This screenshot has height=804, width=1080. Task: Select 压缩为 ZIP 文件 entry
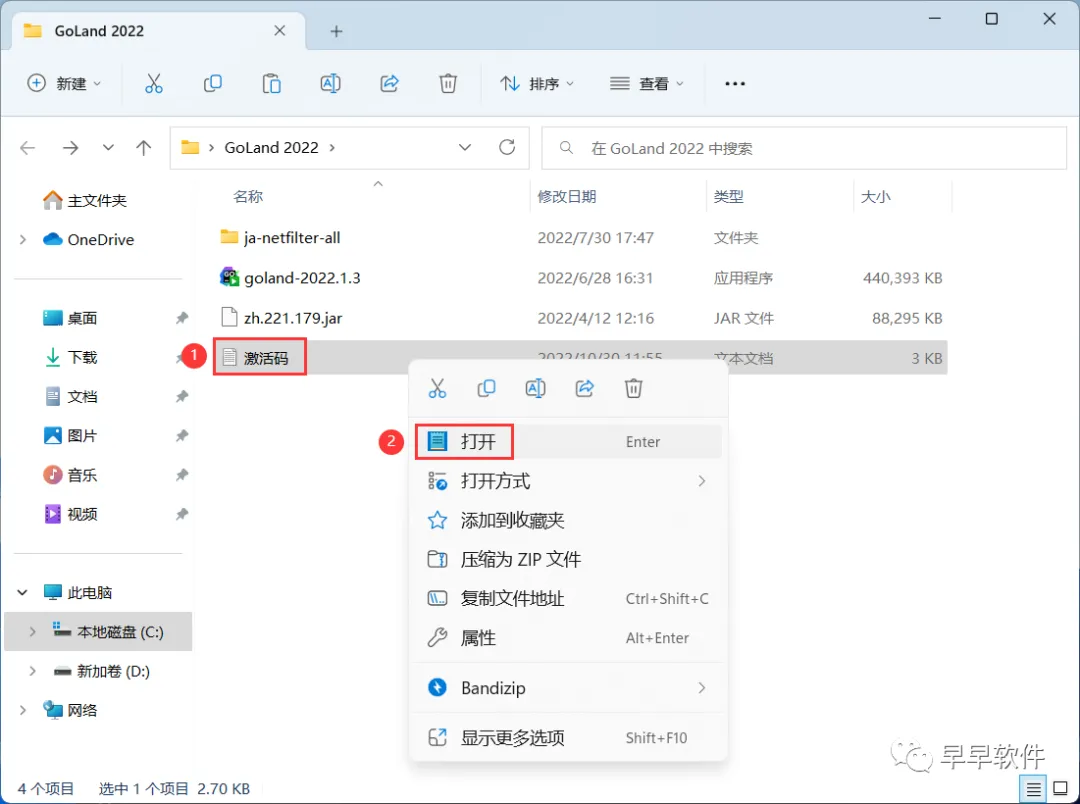(569, 559)
